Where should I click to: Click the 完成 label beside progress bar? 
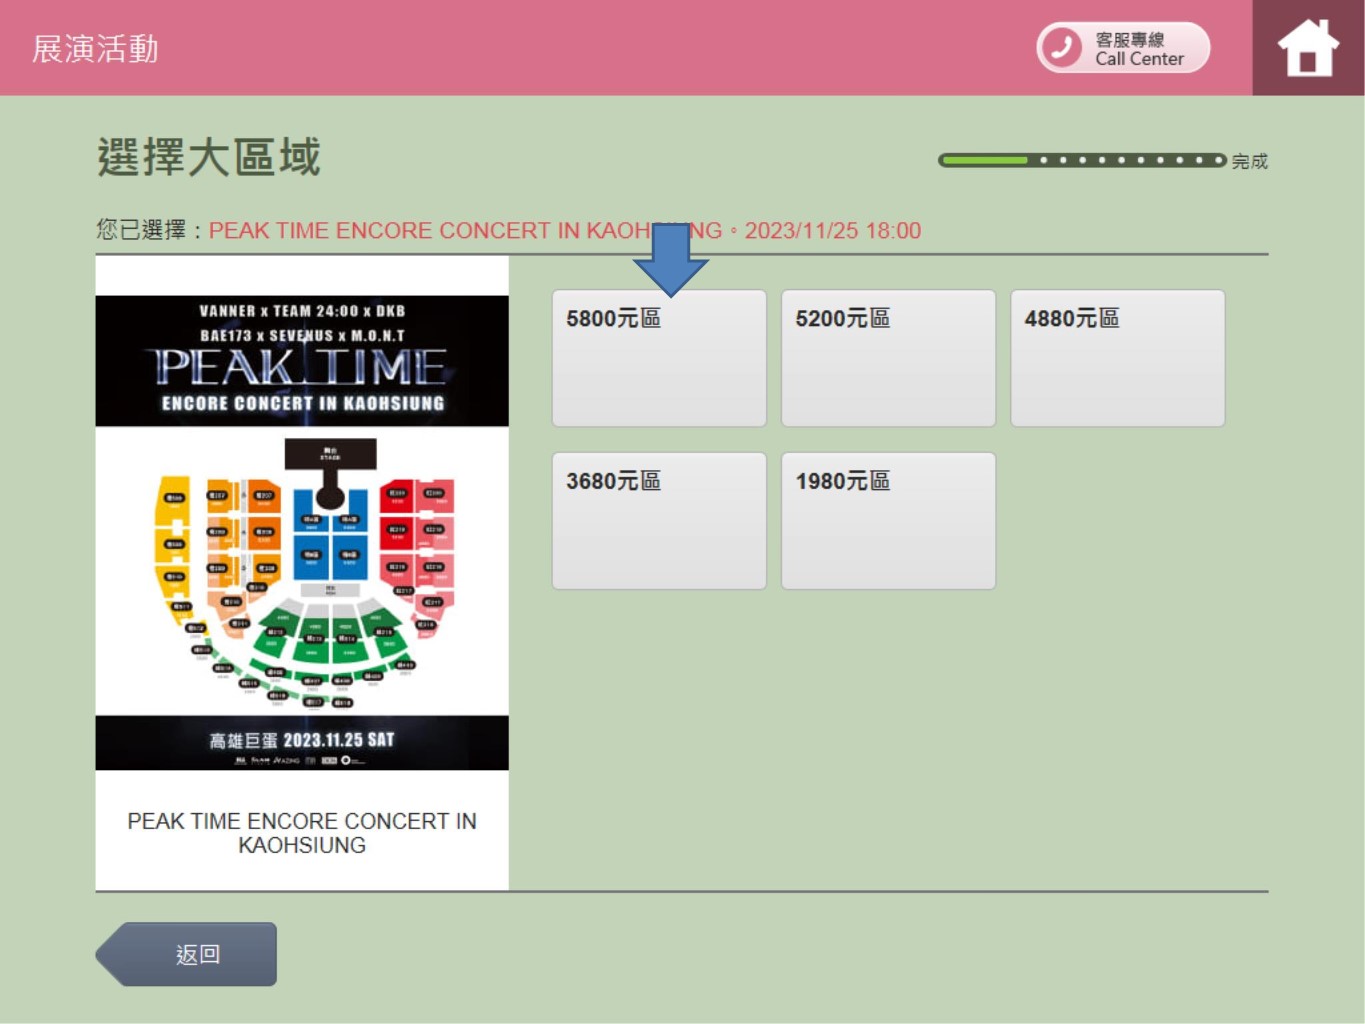point(1250,161)
